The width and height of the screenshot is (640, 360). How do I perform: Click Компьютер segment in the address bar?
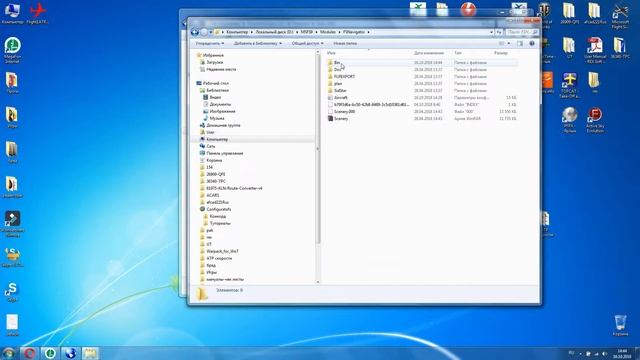click(x=237, y=32)
